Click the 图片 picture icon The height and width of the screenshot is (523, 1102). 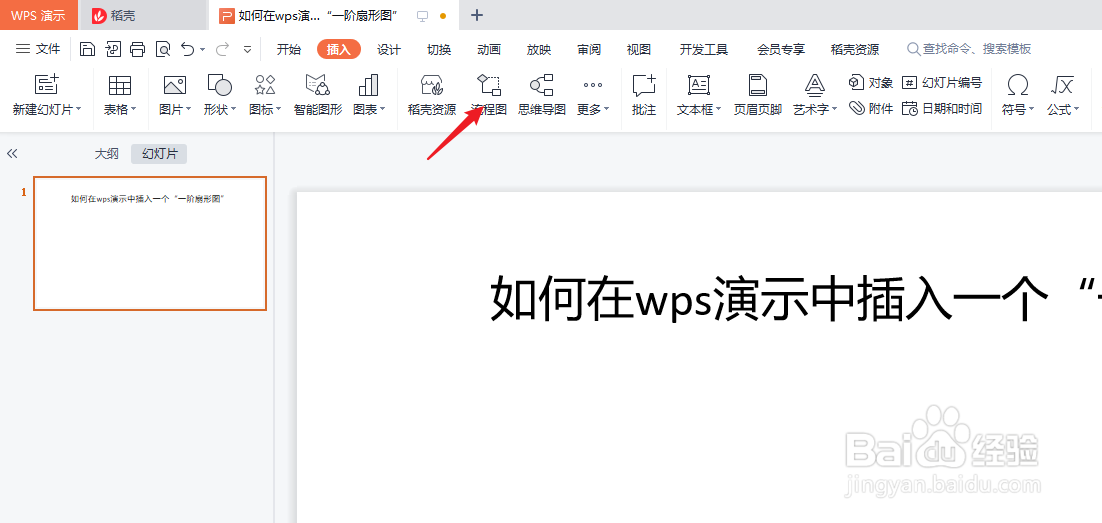(174, 85)
